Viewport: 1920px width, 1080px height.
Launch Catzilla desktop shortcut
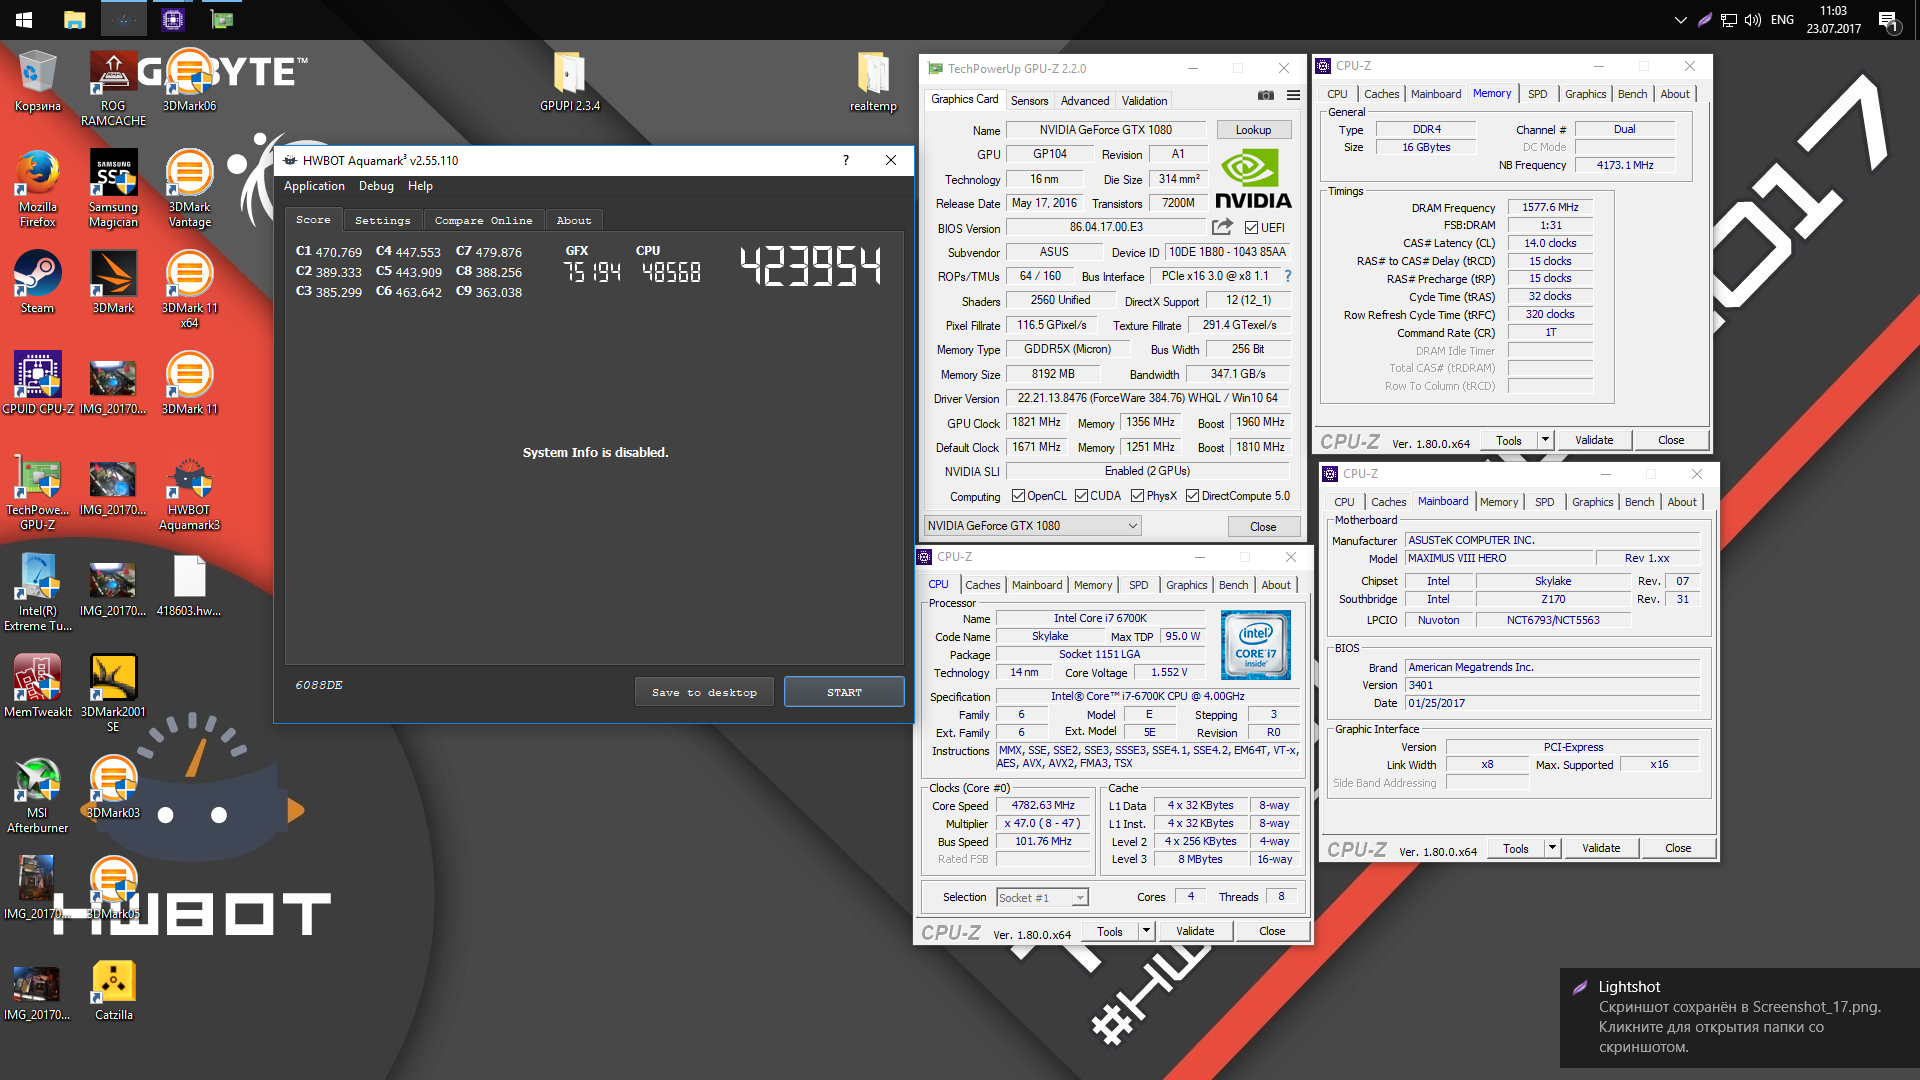113,990
